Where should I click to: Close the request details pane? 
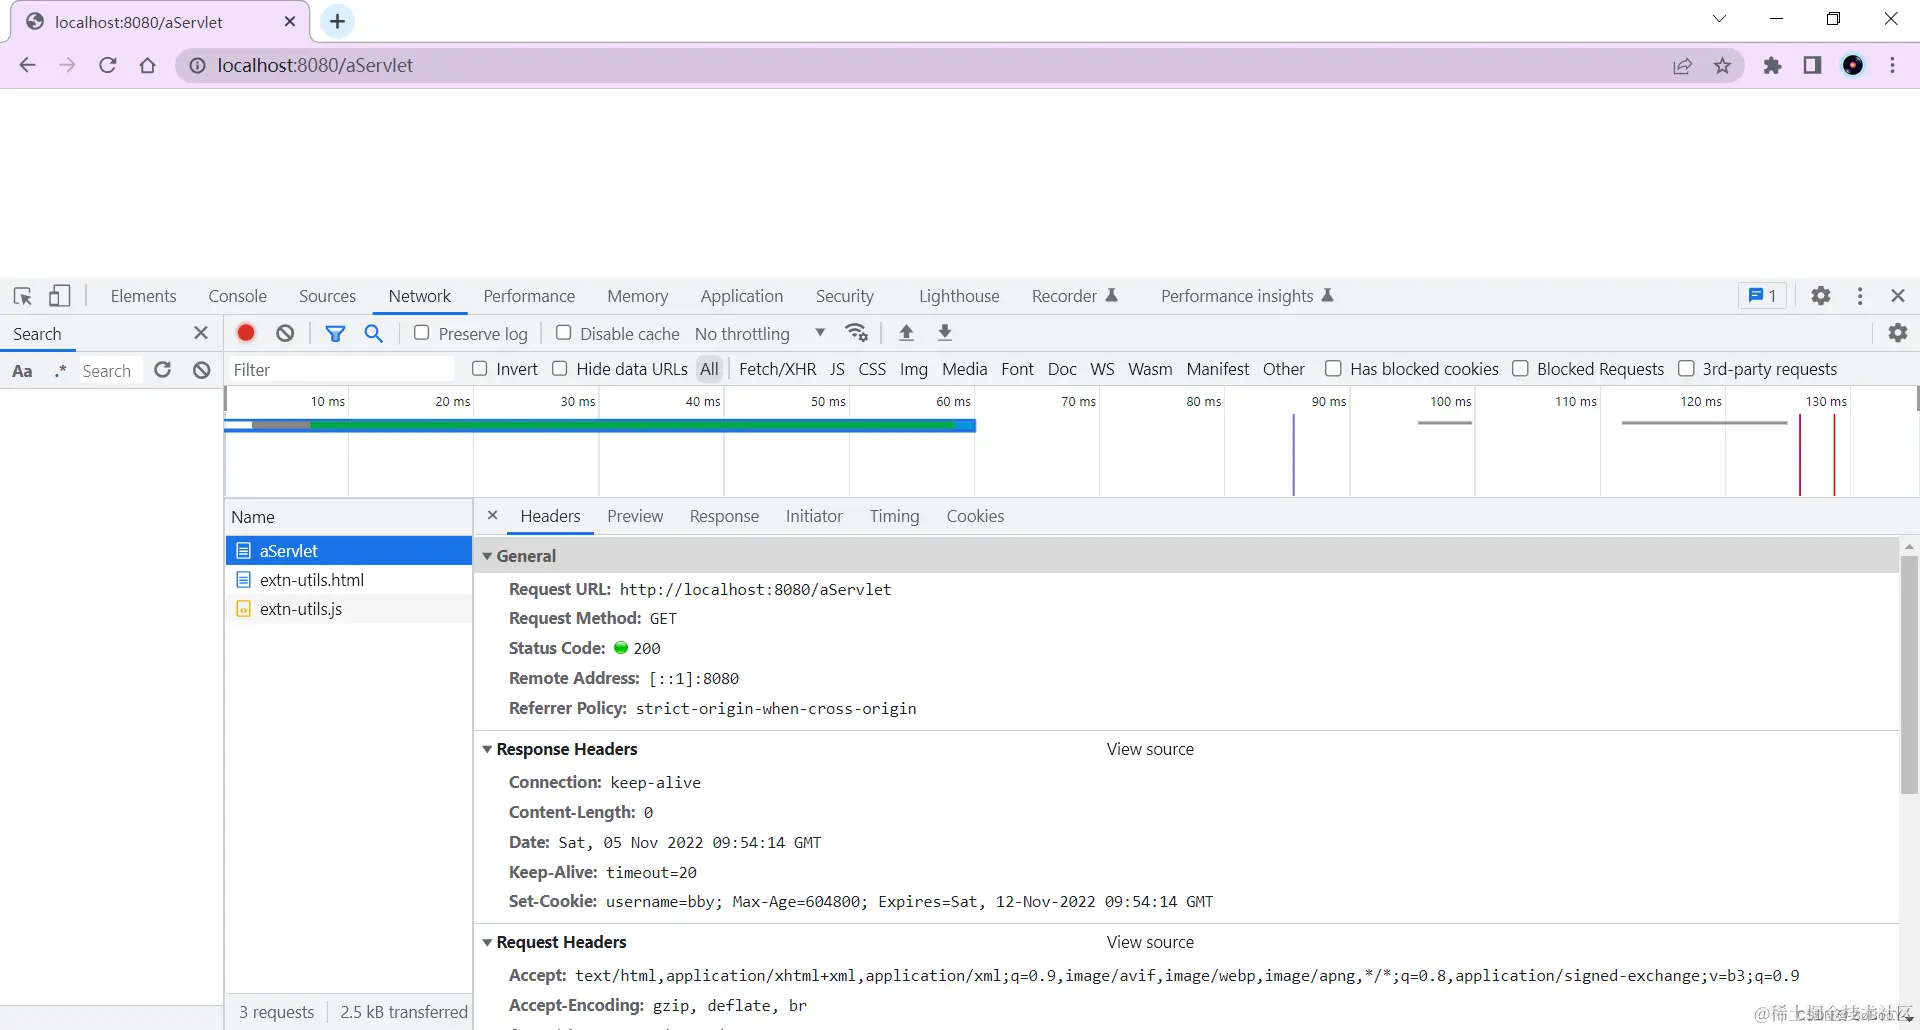[492, 516]
